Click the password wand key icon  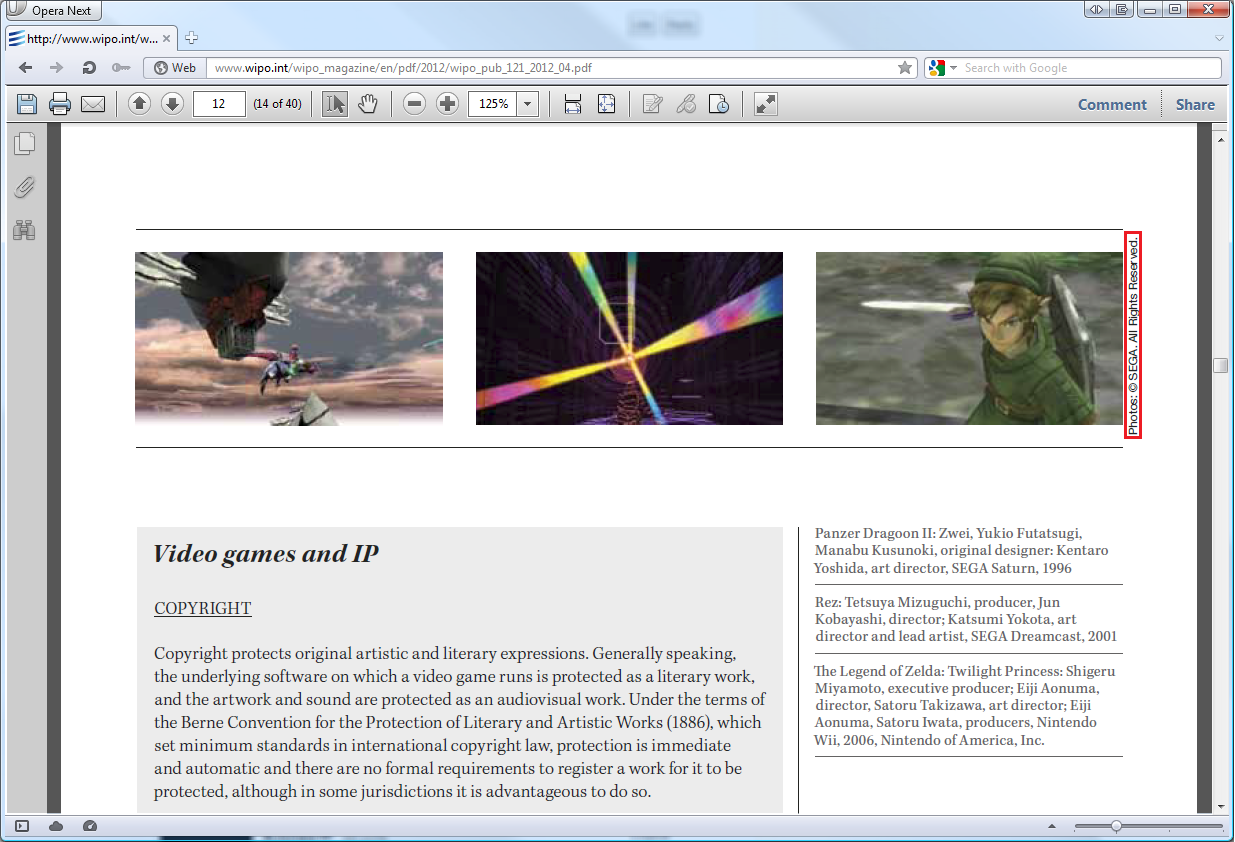point(121,68)
